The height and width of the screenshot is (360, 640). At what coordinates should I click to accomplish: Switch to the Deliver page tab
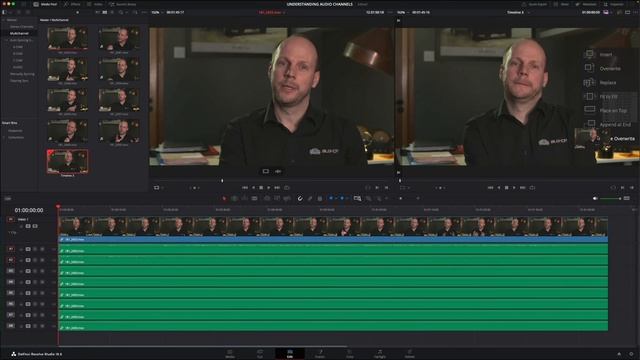(x=409, y=353)
